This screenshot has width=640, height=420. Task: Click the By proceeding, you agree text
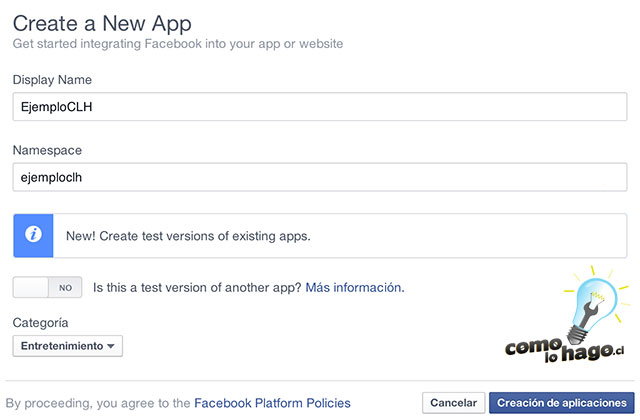[98, 403]
